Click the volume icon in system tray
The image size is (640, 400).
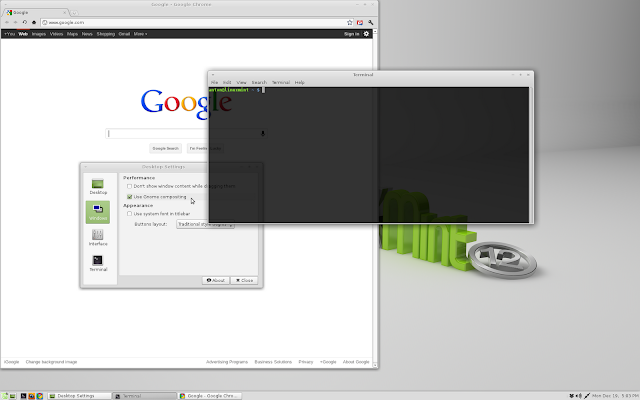click(579, 396)
